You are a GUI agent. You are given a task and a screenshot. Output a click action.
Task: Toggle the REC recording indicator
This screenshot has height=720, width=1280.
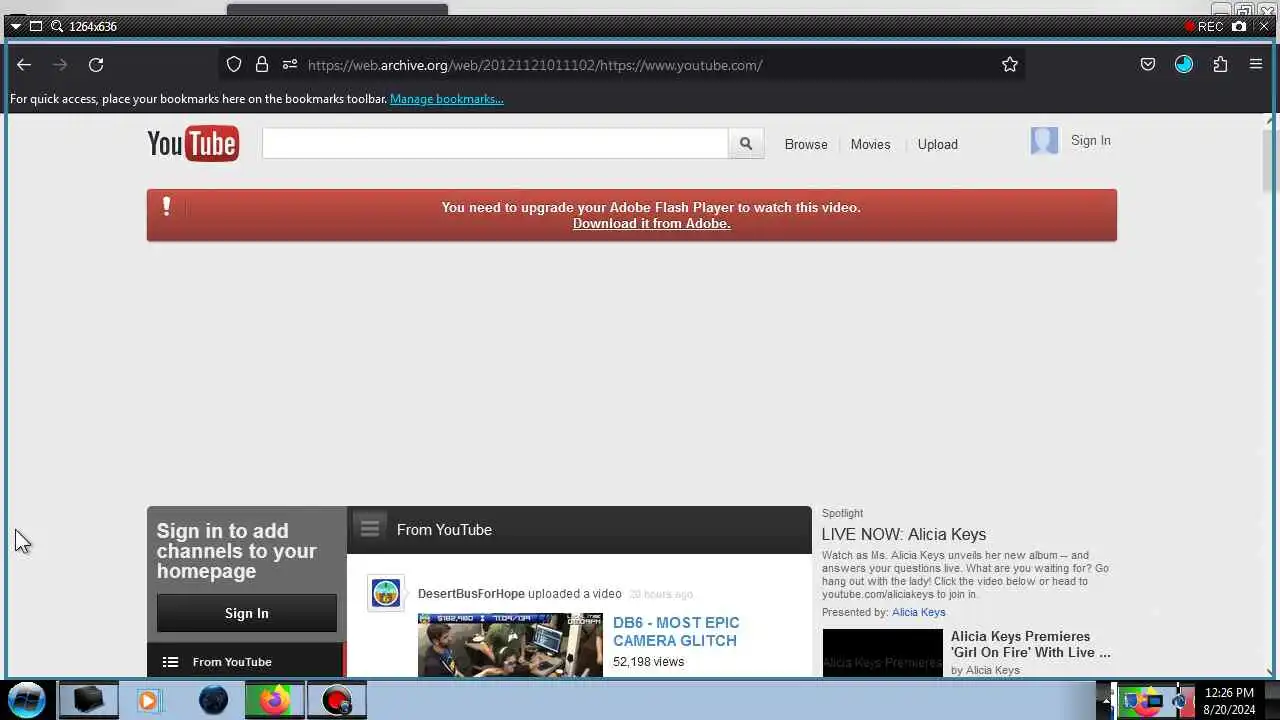click(1204, 26)
